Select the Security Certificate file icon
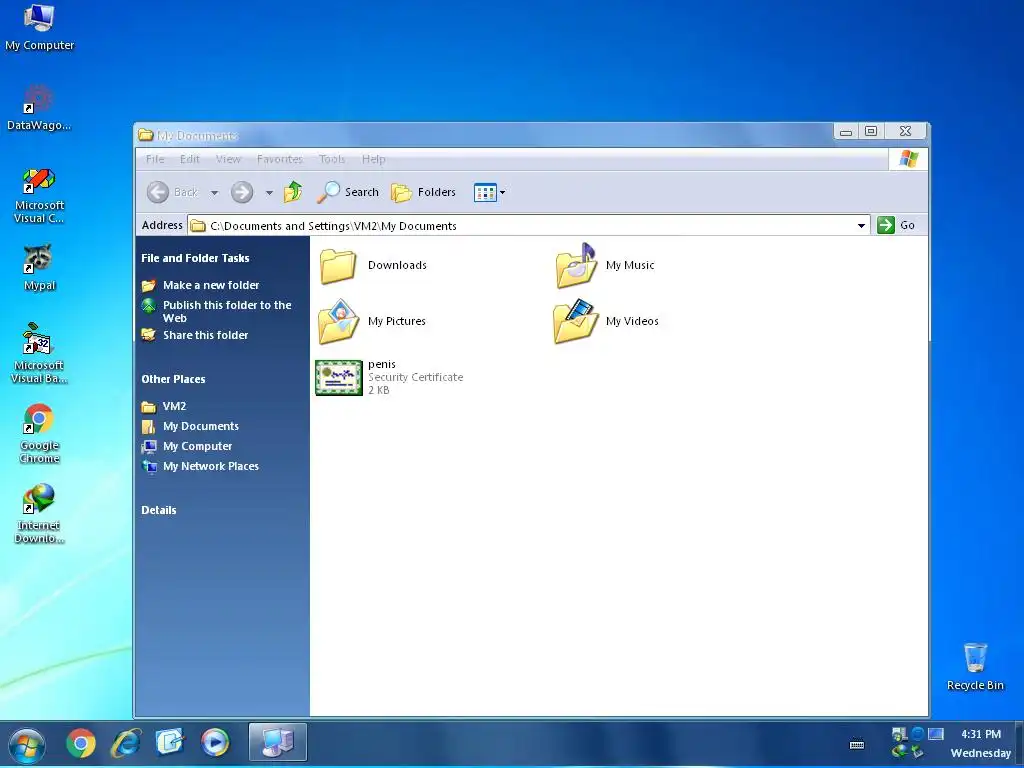This screenshot has width=1024, height=768. tap(339, 377)
